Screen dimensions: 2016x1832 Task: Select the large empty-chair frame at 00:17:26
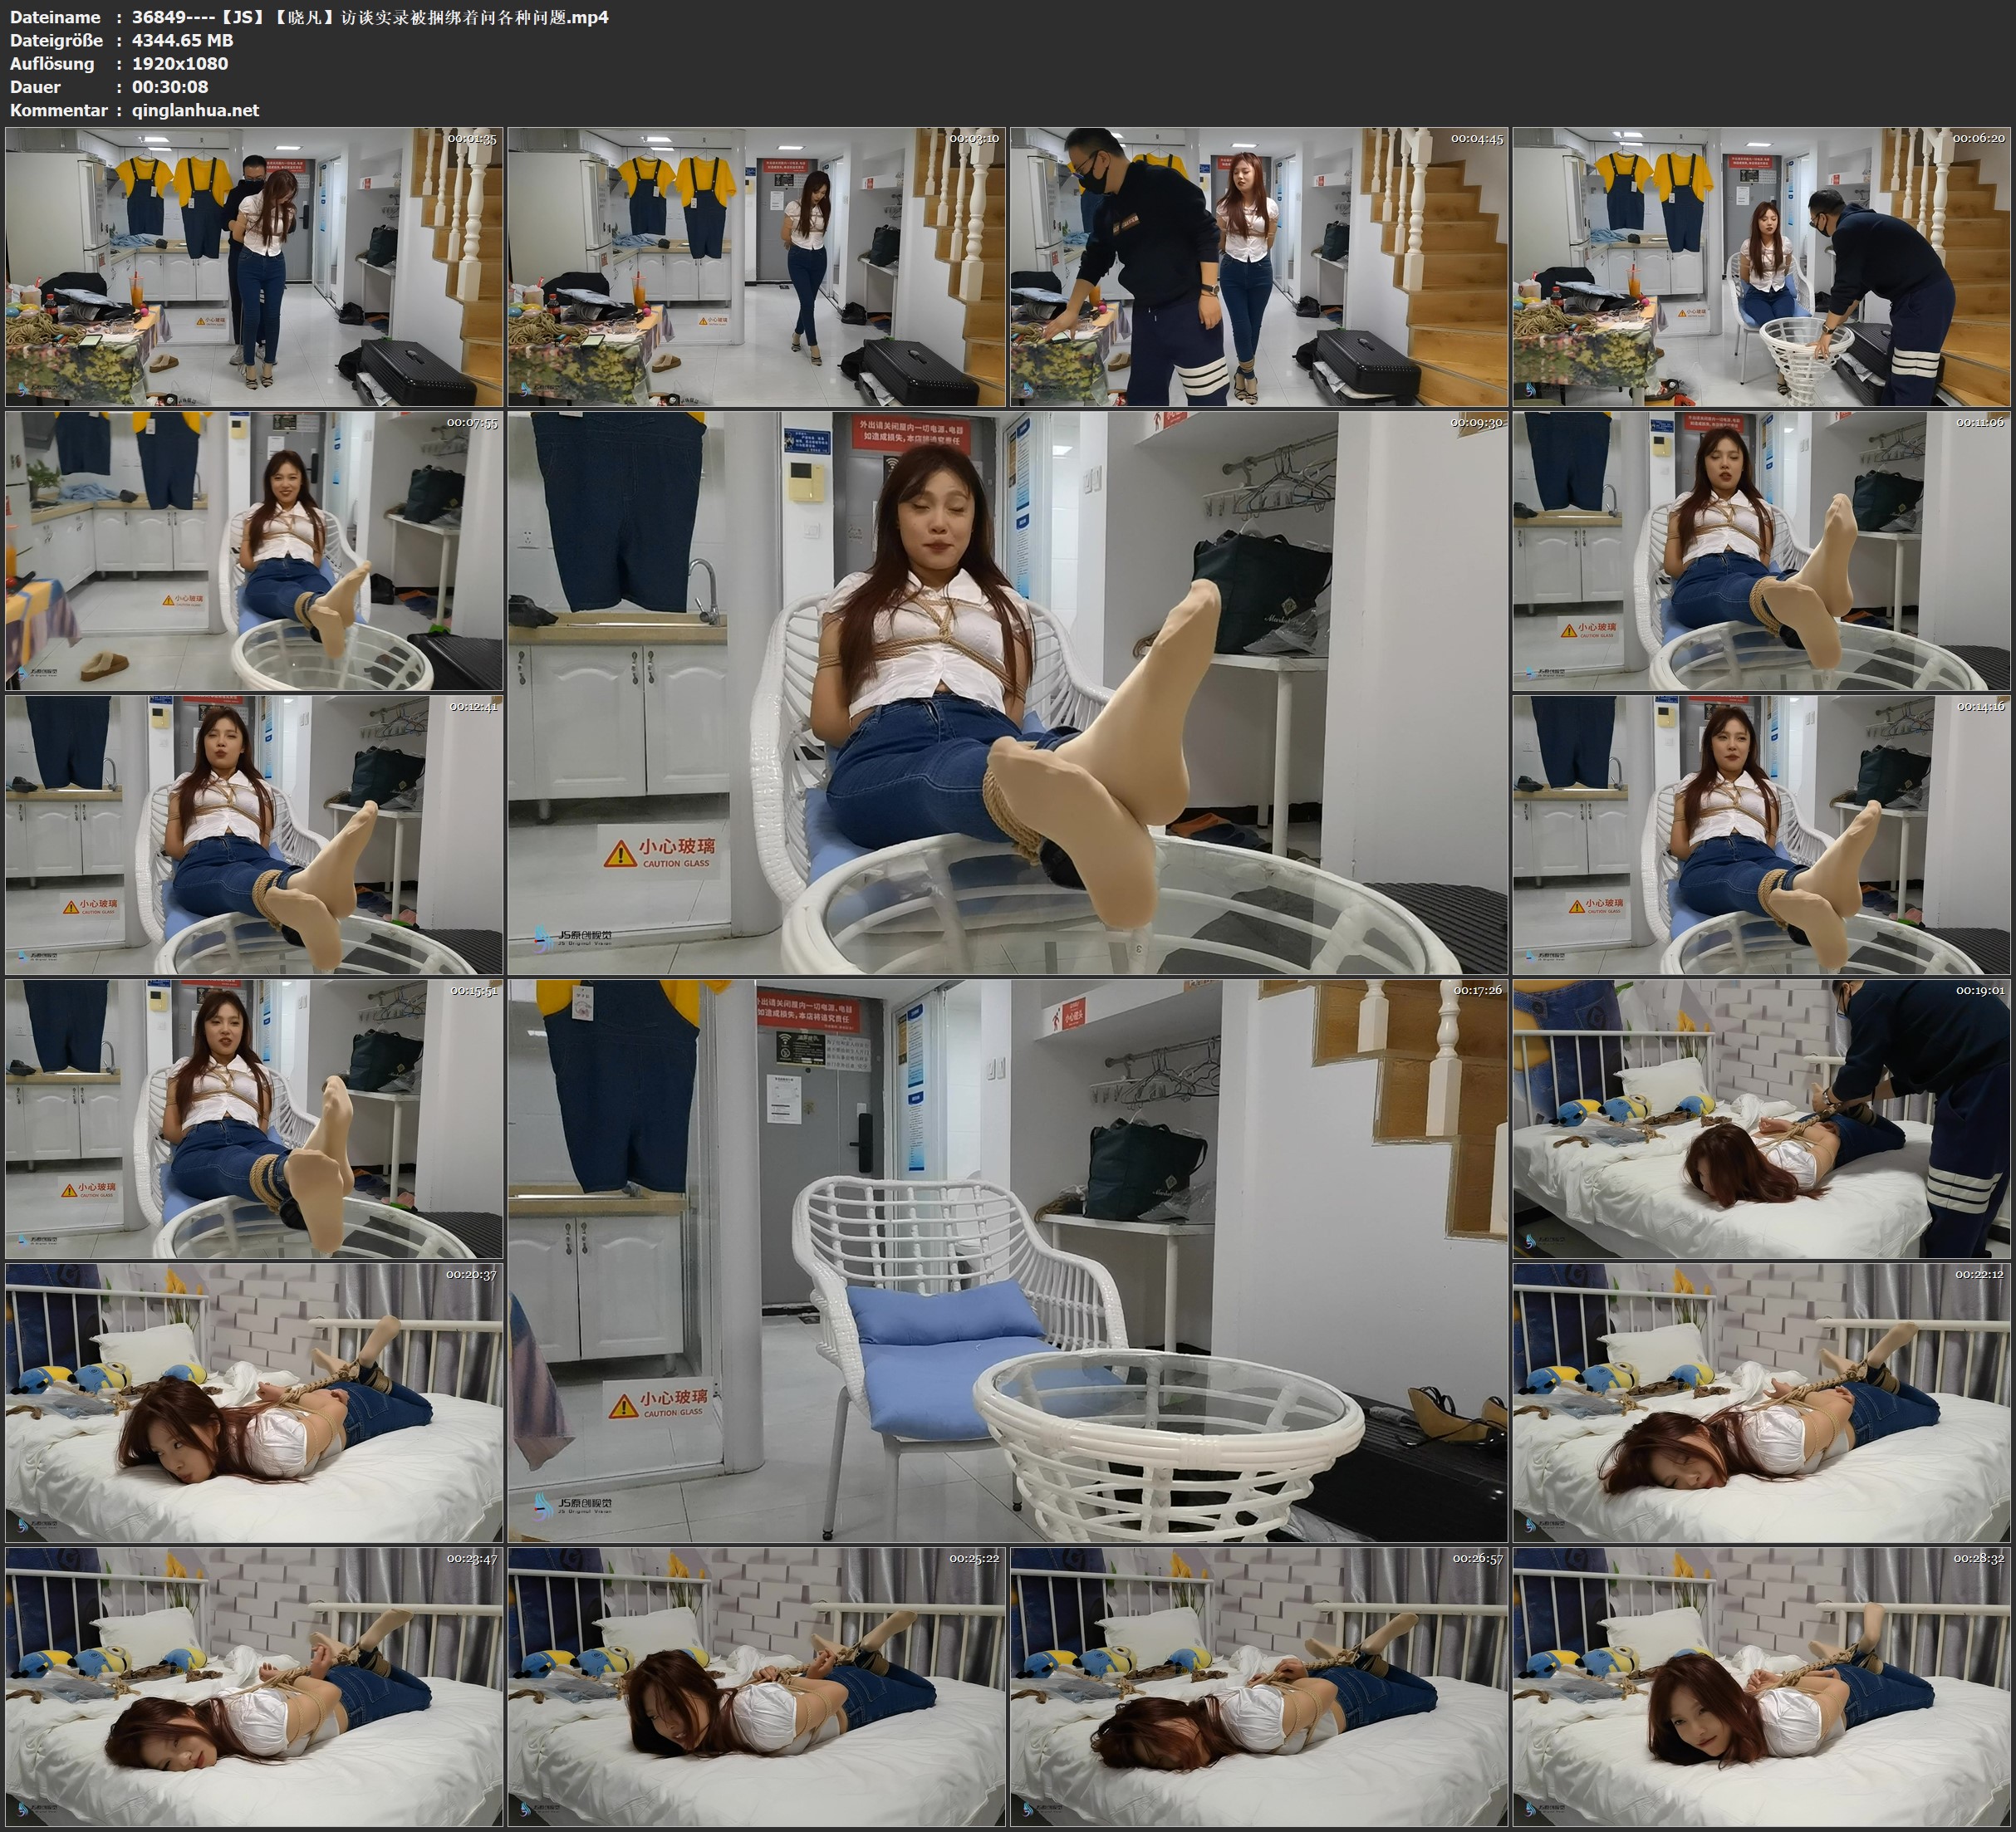tap(1007, 1260)
